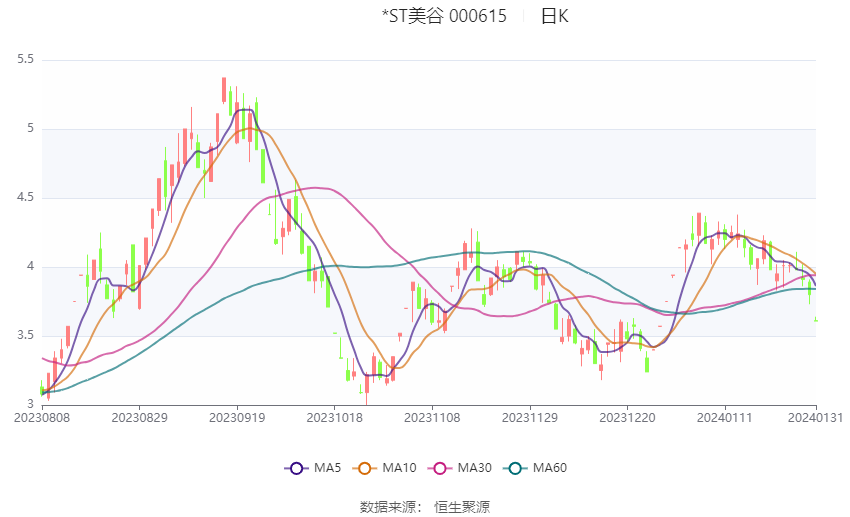Viewport: 850px width, 517px height.
Task: Click the 5.5 price axis label
Action: tap(25, 60)
